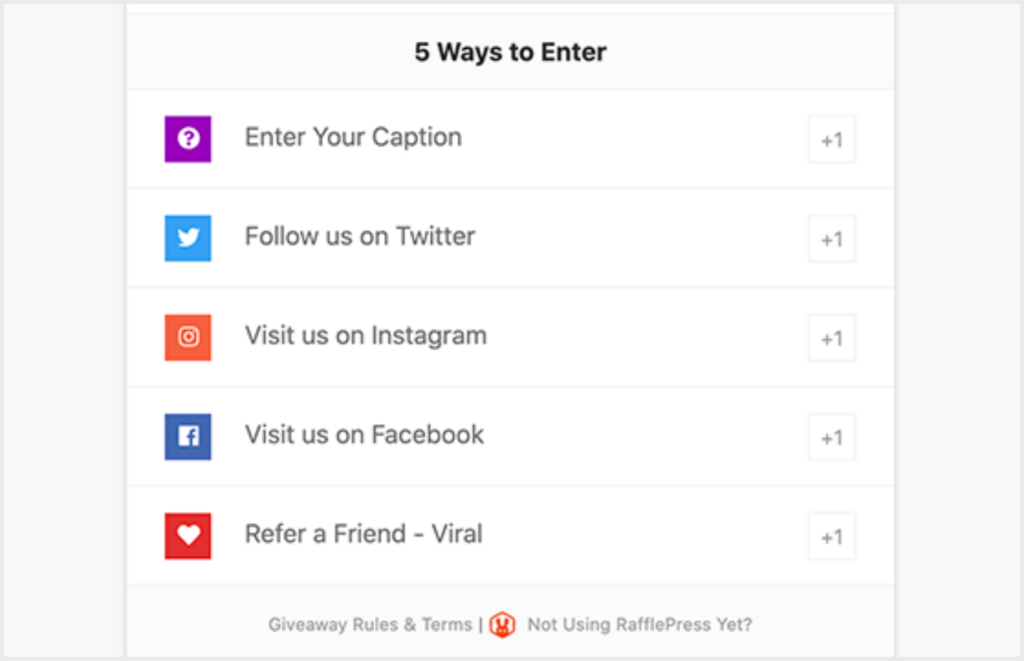Open the 'Not Using RafflePress Yet?' link

(x=639, y=624)
